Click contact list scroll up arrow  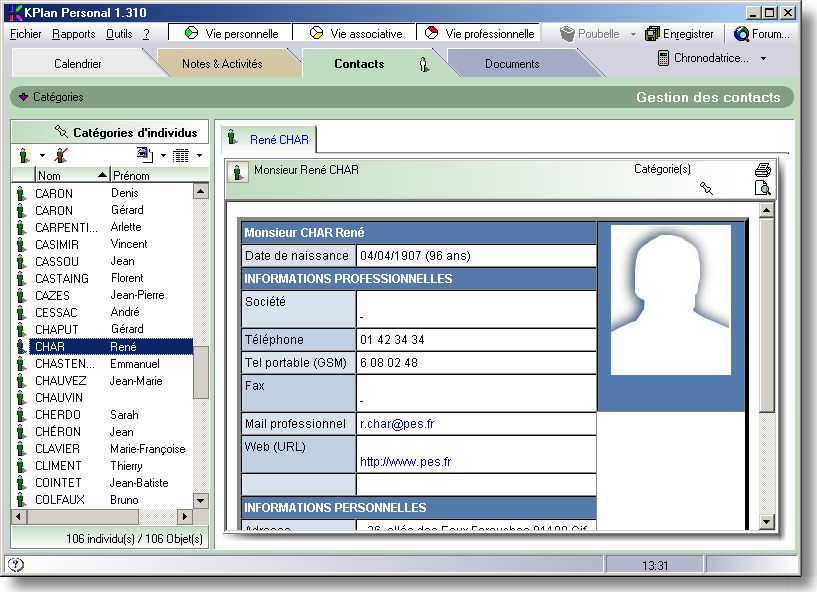click(201, 191)
